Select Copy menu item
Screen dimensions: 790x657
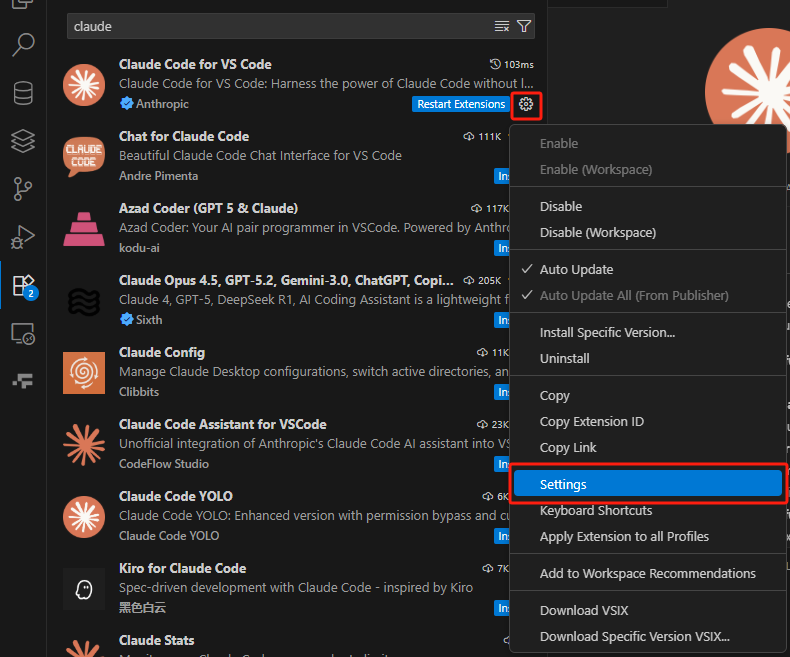pyautogui.click(x=648, y=396)
